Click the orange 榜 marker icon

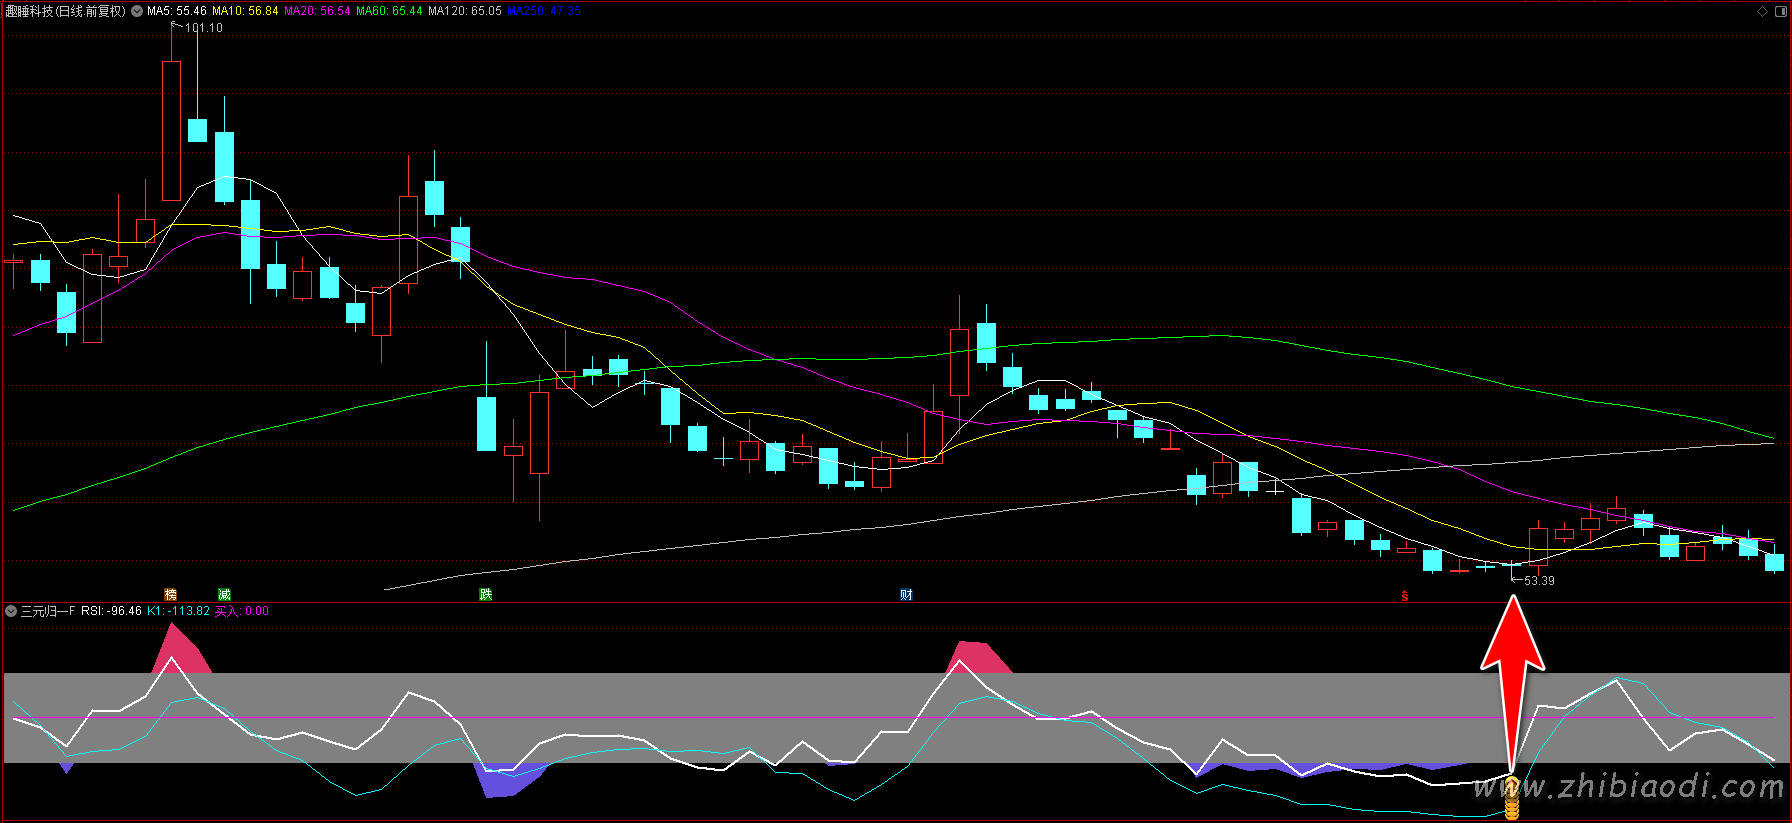click(170, 594)
